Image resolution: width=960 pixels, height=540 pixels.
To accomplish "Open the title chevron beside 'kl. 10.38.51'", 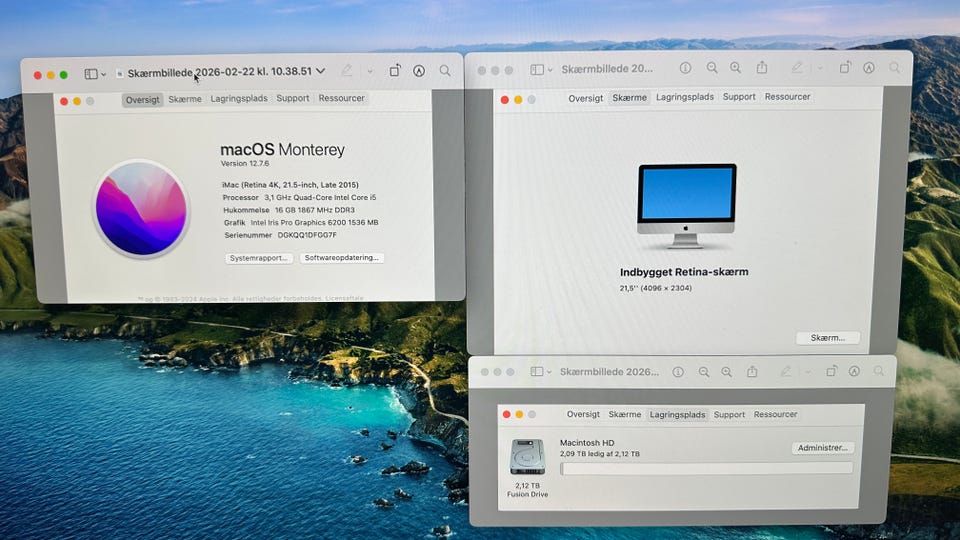I will point(320,71).
